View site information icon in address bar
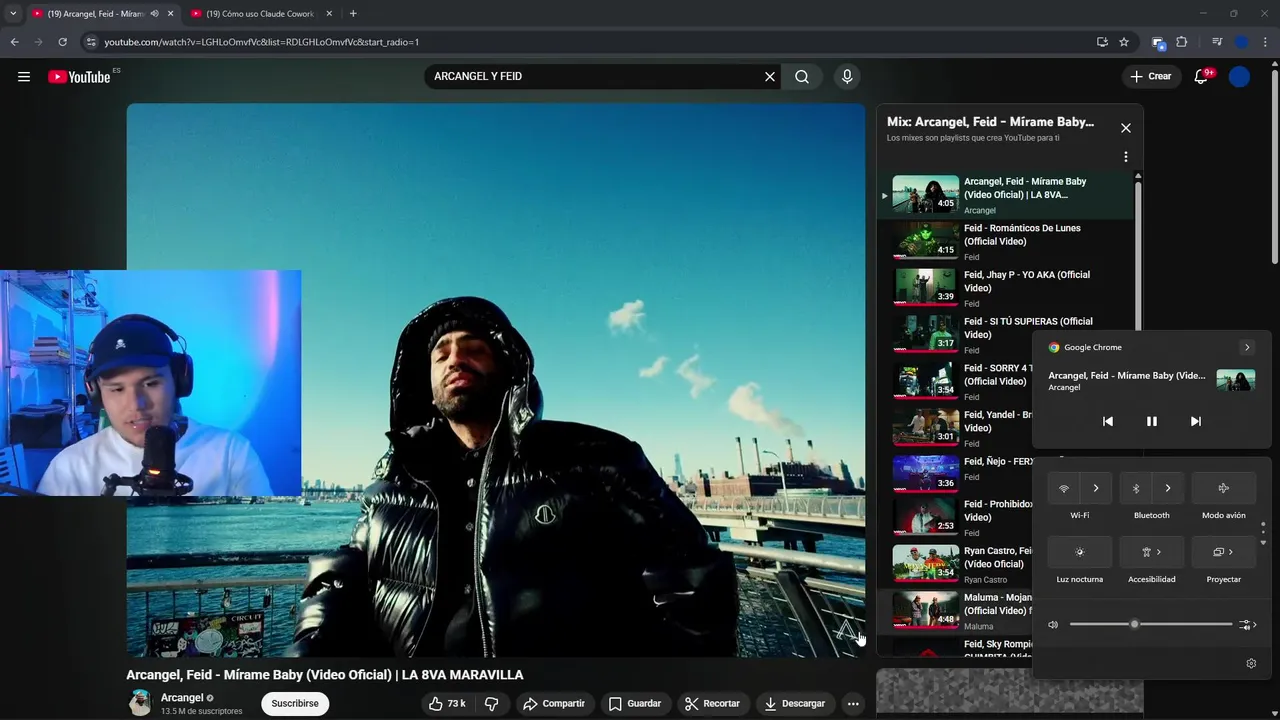 [x=91, y=42]
